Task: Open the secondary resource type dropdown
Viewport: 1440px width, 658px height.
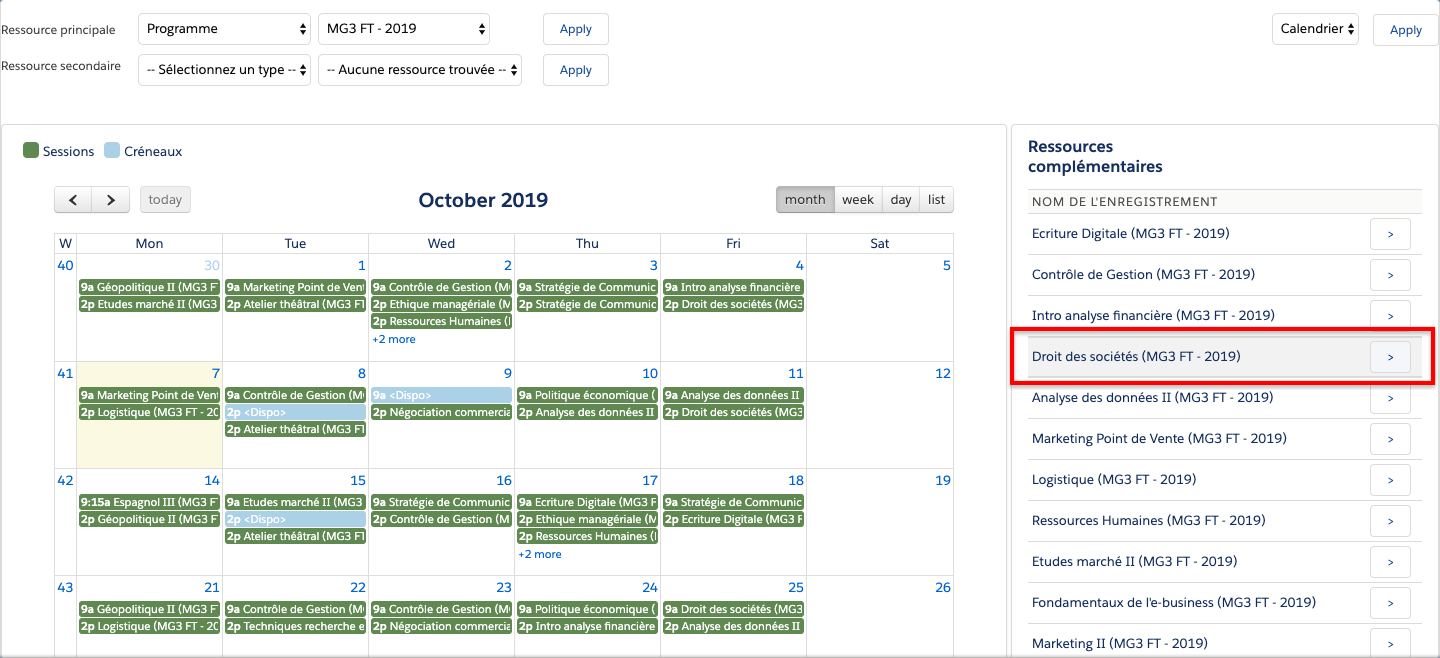Action: (225, 70)
